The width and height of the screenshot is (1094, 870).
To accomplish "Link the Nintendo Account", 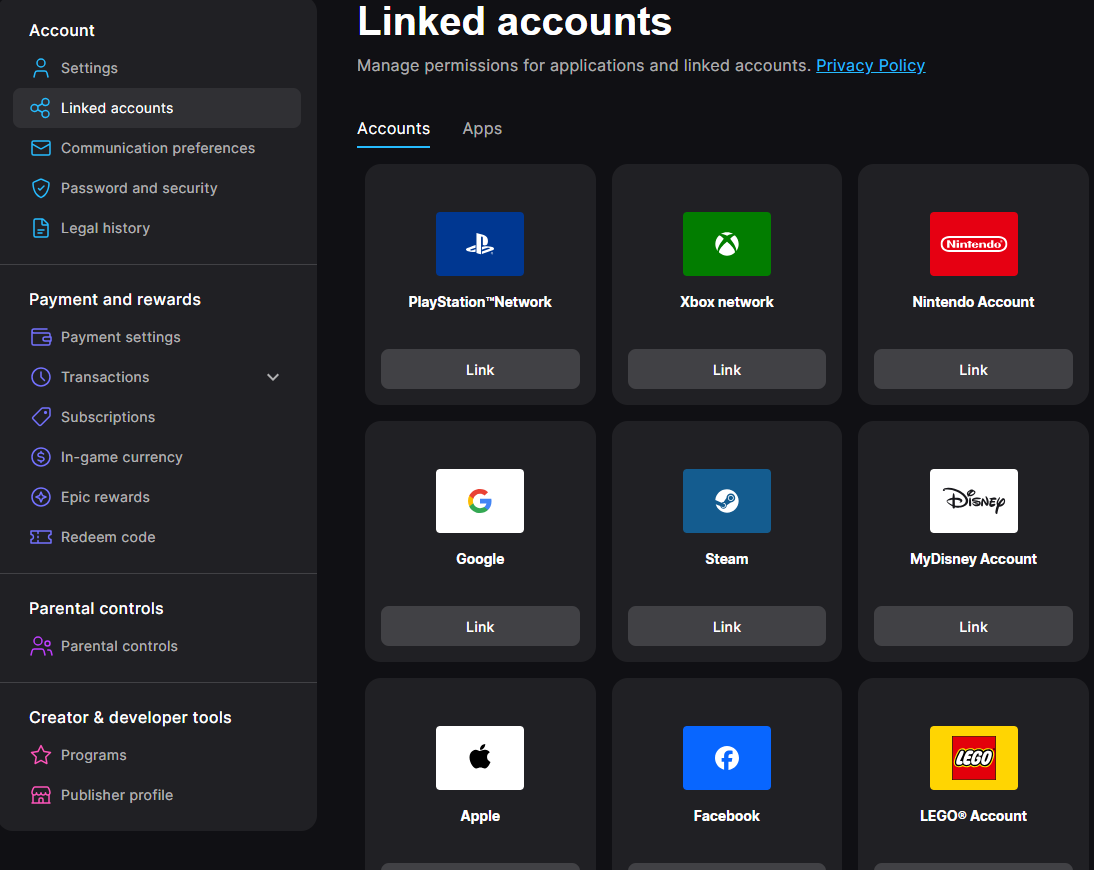I will [973, 369].
